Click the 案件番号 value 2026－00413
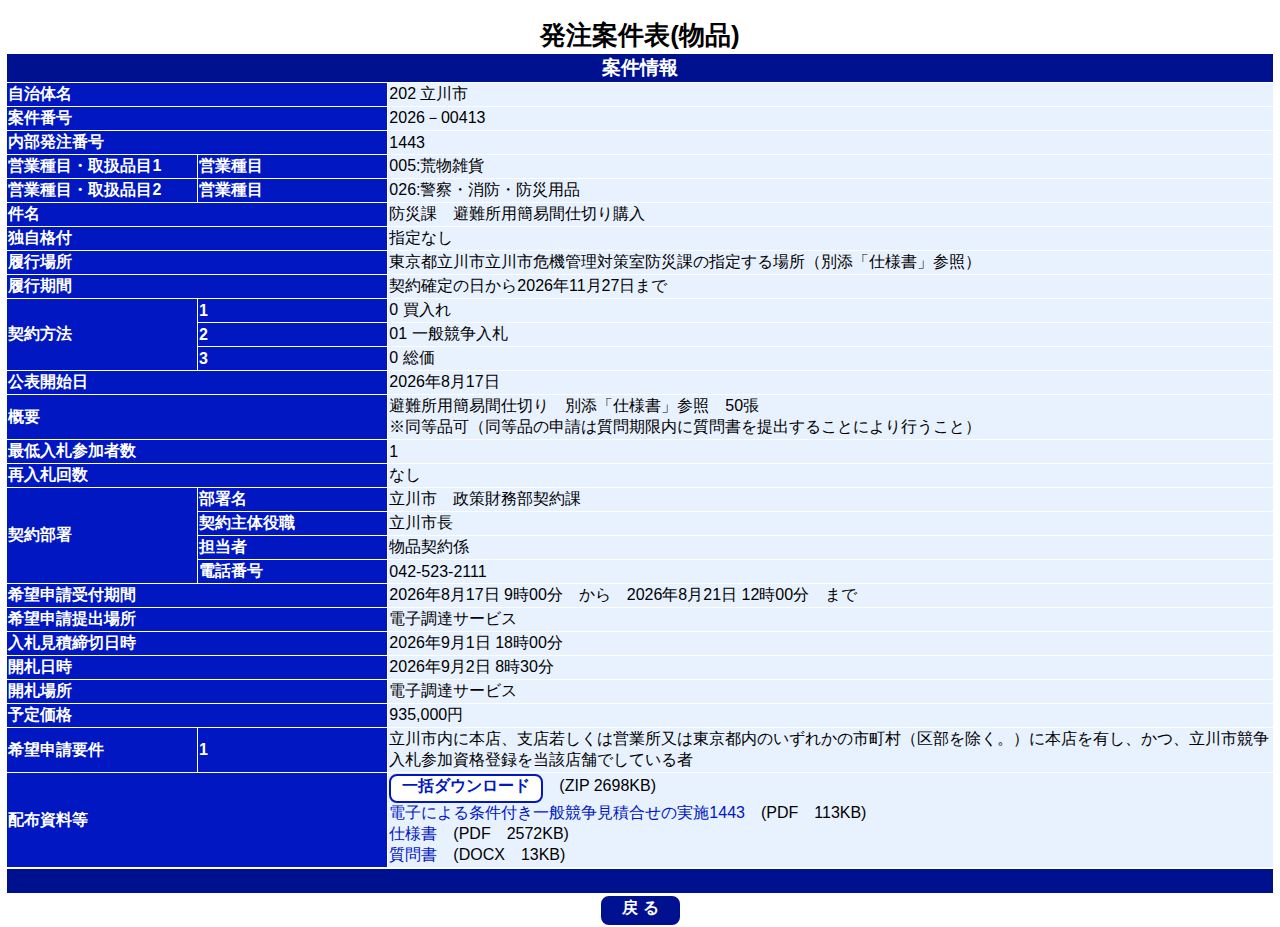Viewport: 1280px width, 927px height. 437,118
